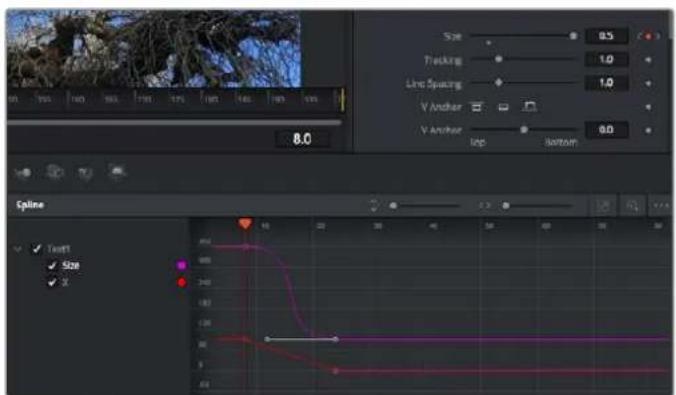This screenshot has height=395, width=676.
Task: Click the purple Size keyframe at the playhead
Action: pos(246,247)
